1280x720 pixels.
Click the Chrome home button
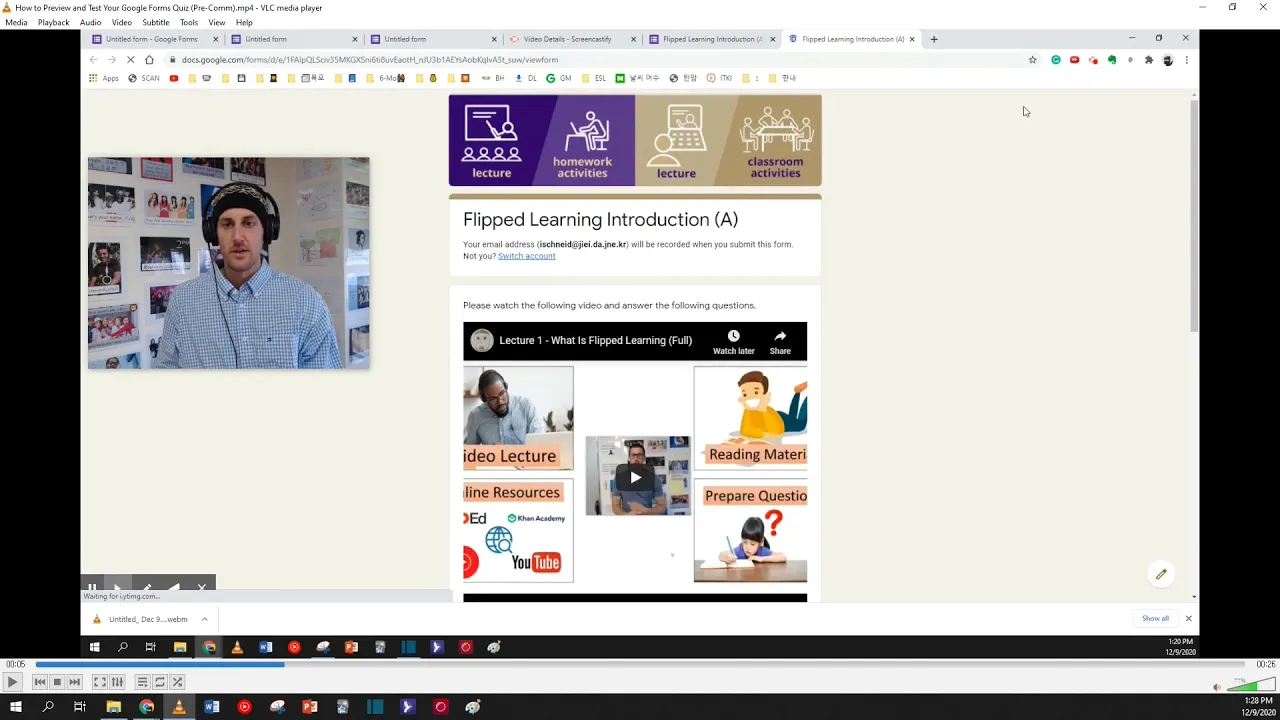[x=149, y=60]
